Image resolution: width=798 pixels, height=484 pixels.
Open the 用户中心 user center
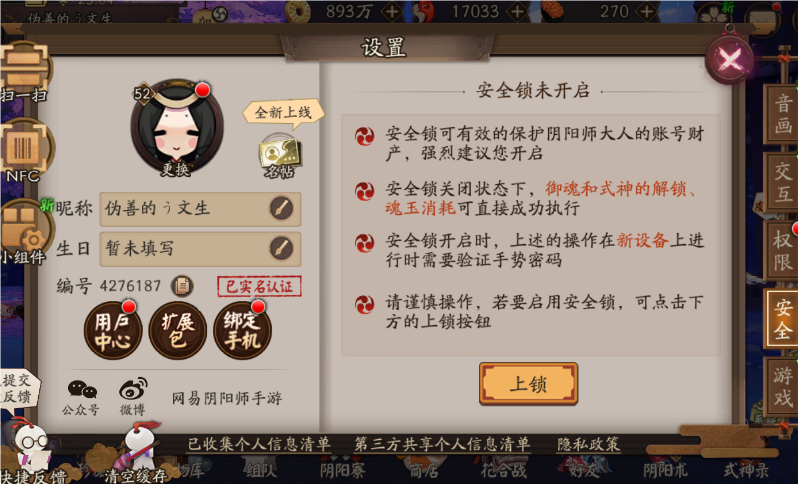[x=112, y=331]
